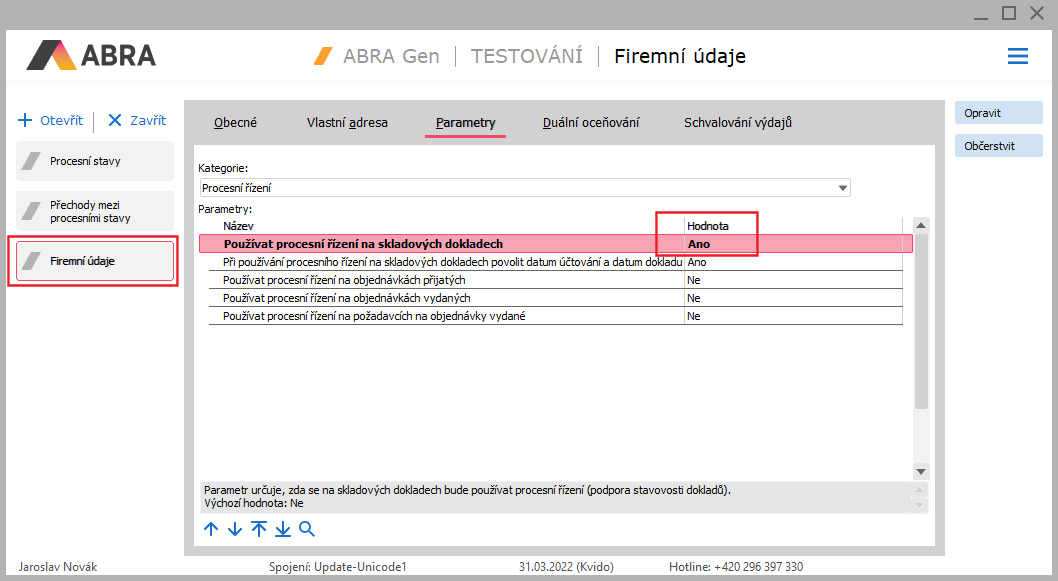
Task: Click the magnifier search icon
Action: (x=307, y=529)
